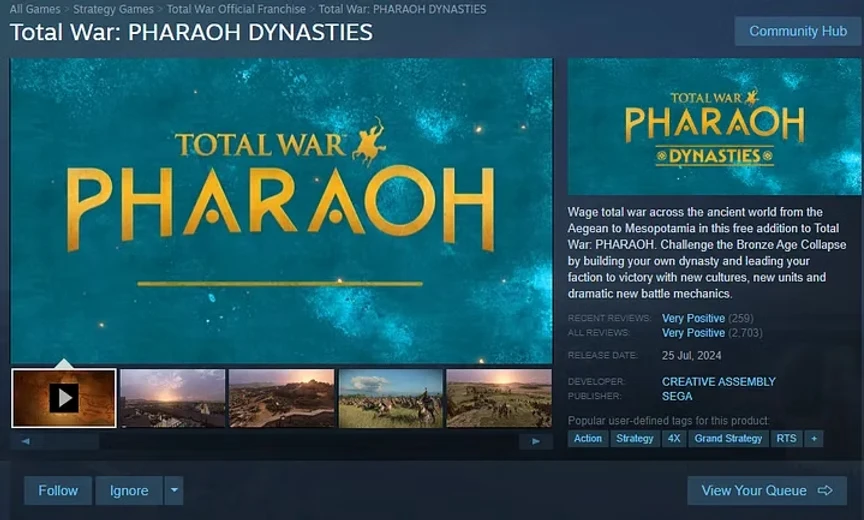Click the right arrow of the thumbnail scroller
Viewport: 864px width, 520px height.
pos(536,441)
